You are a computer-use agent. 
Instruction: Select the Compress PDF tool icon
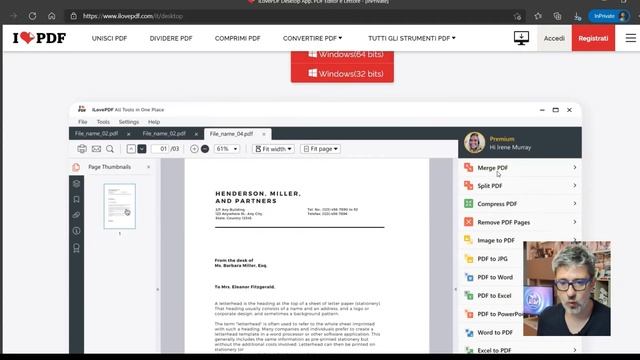(469, 203)
